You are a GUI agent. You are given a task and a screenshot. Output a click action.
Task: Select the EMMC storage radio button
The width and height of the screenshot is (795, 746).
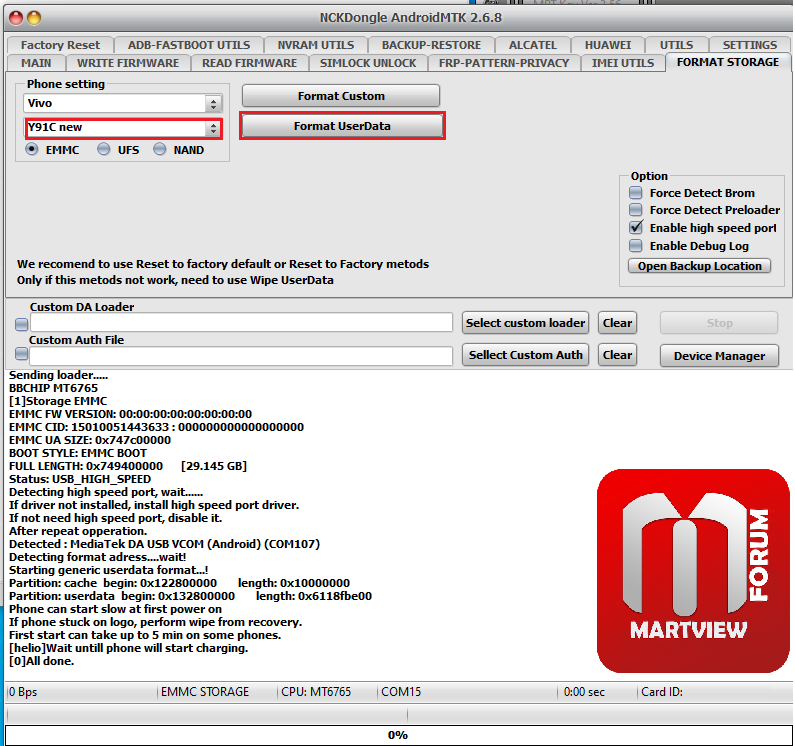coord(32,150)
